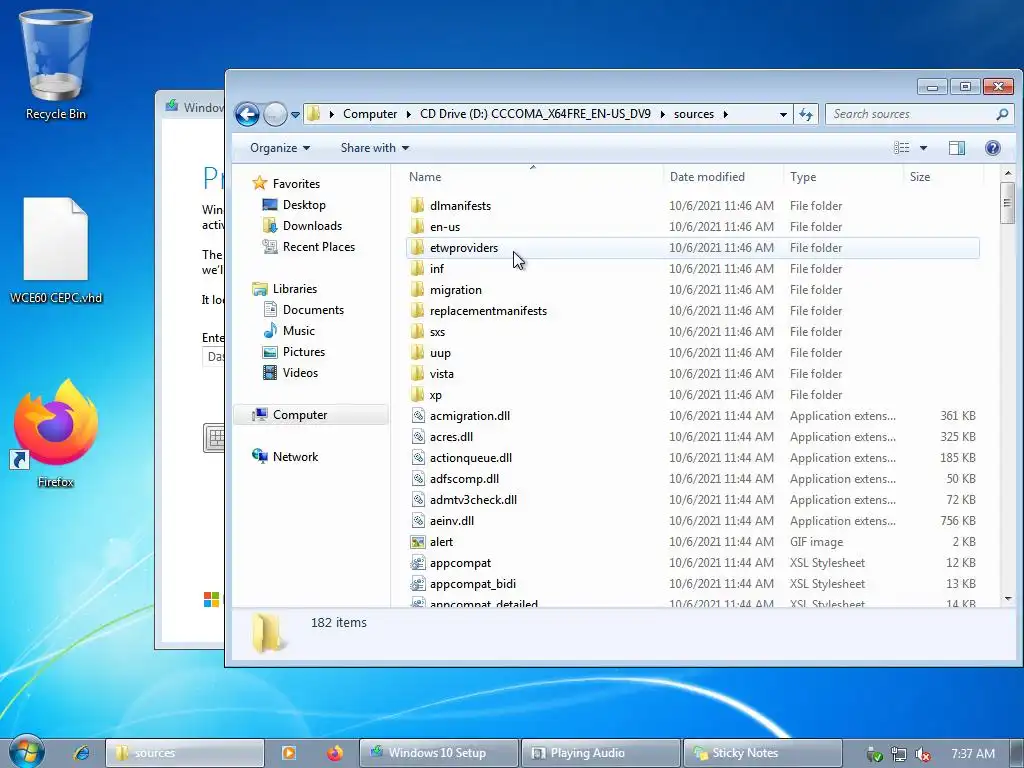Select the vista folder icon
The width and height of the screenshot is (1024, 768).
tap(417, 374)
